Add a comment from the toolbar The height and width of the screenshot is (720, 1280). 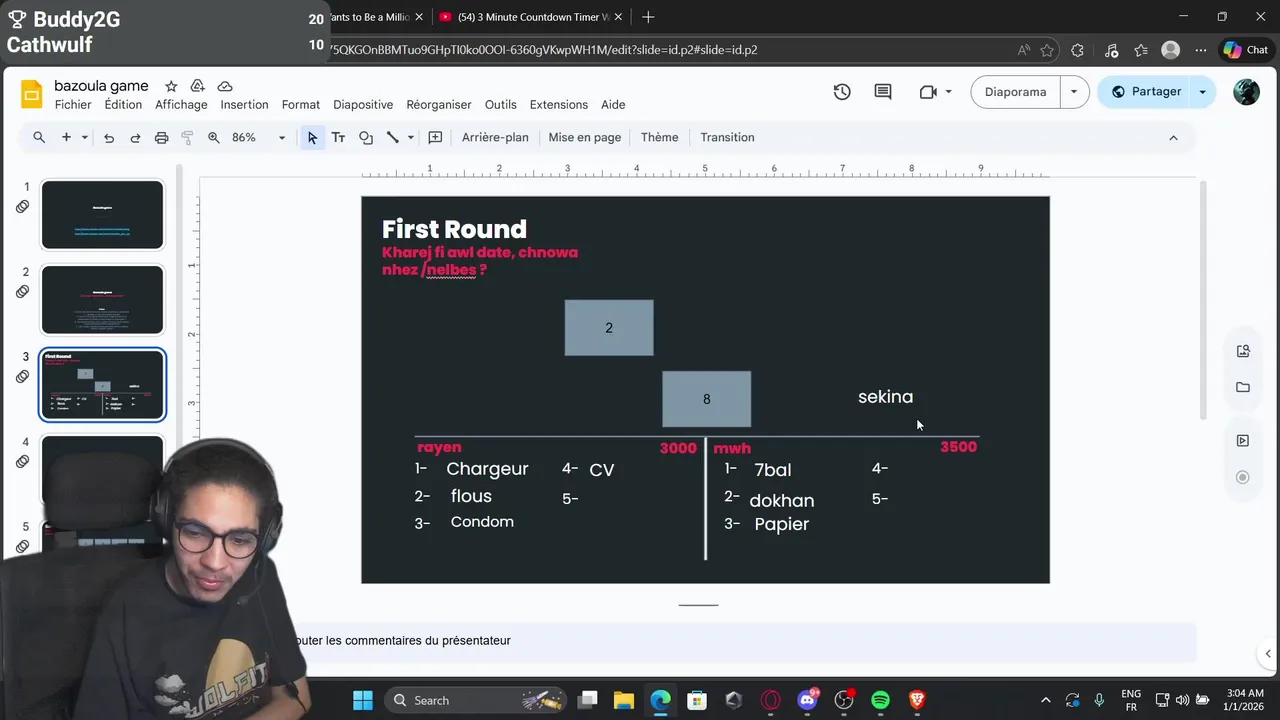pos(435,137)
